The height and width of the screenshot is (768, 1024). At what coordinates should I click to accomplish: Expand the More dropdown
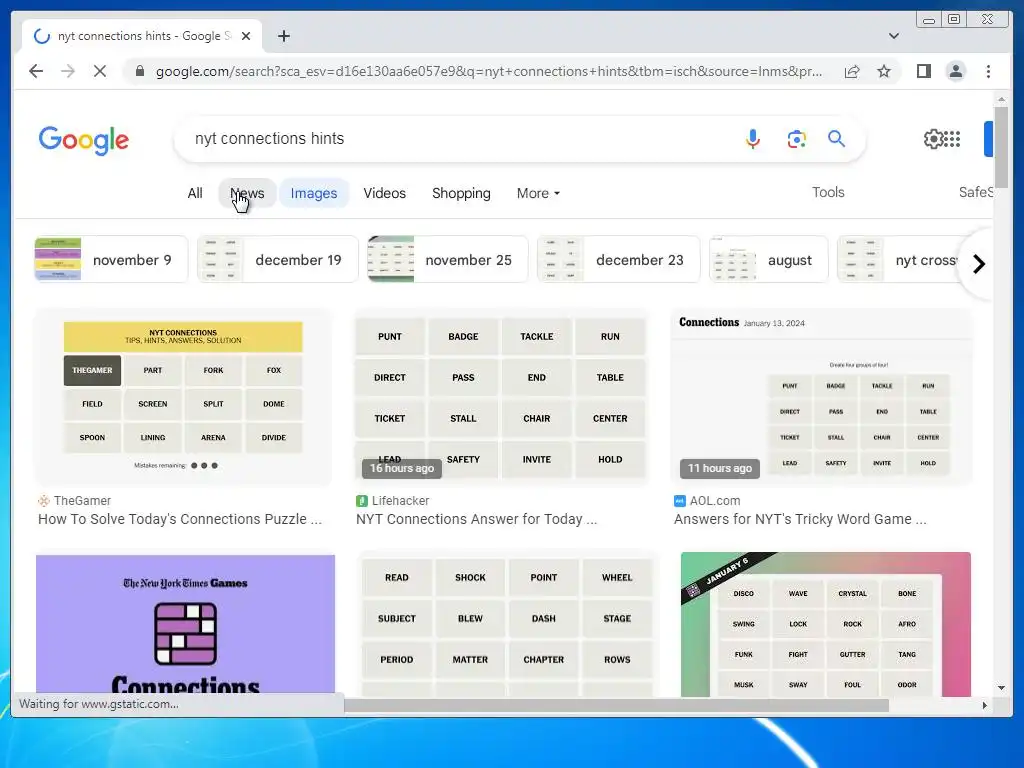538,193
